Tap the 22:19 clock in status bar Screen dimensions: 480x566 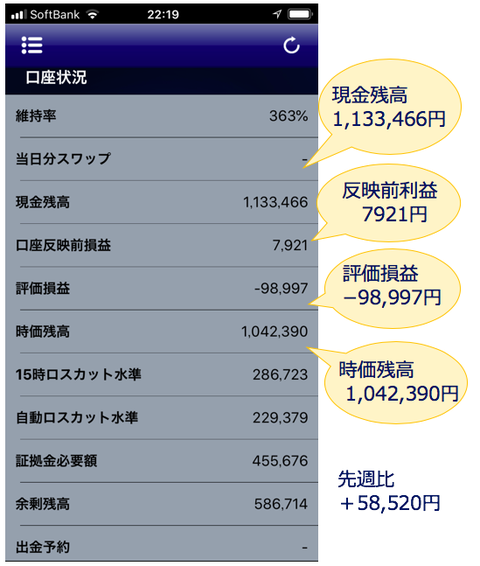coord(163,14)
